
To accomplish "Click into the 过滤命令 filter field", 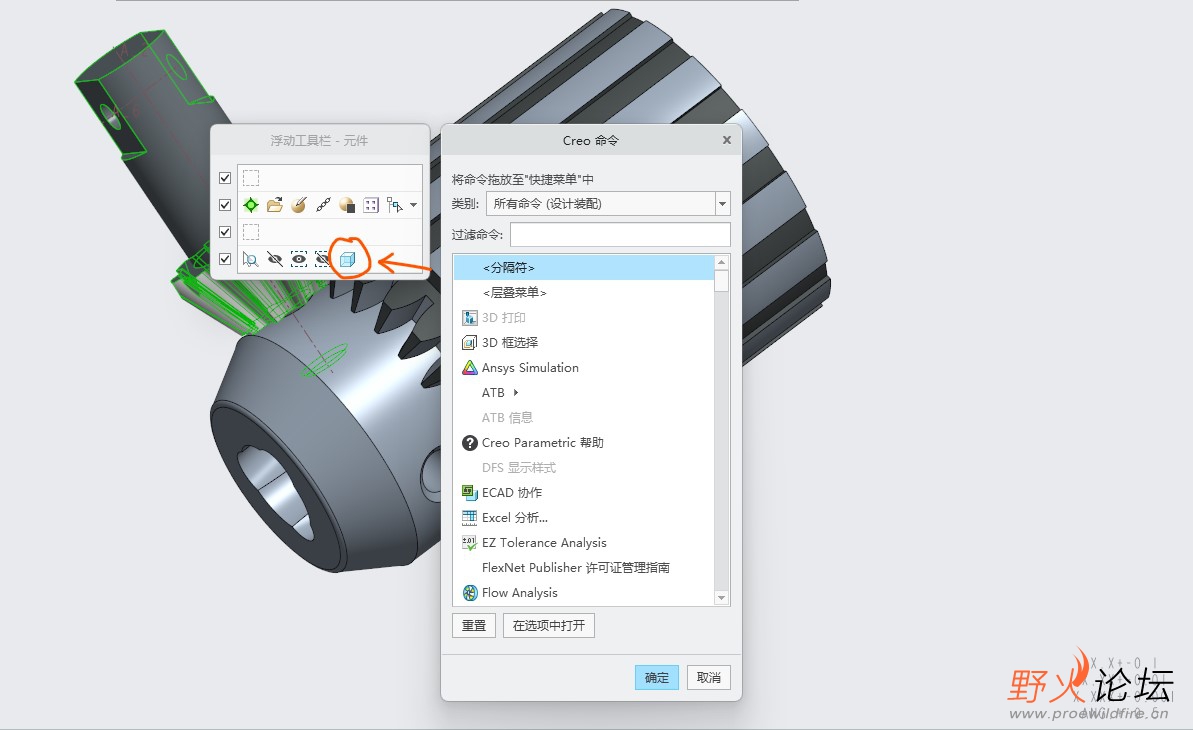I will [620, 234].
